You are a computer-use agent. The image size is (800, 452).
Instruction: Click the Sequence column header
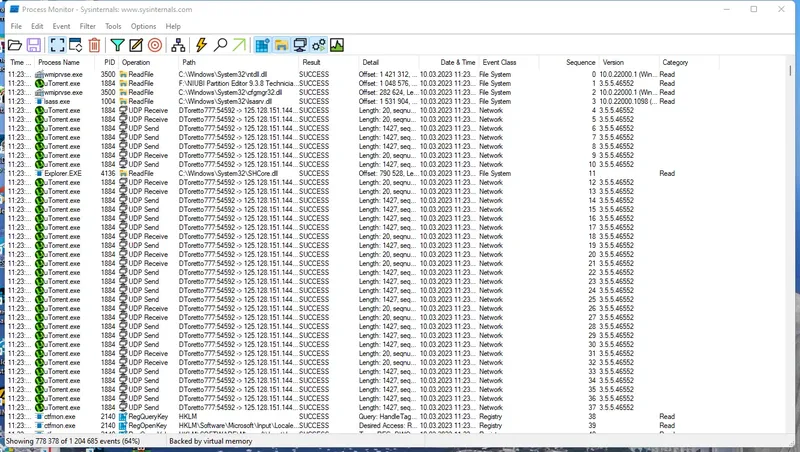[568, 62]
